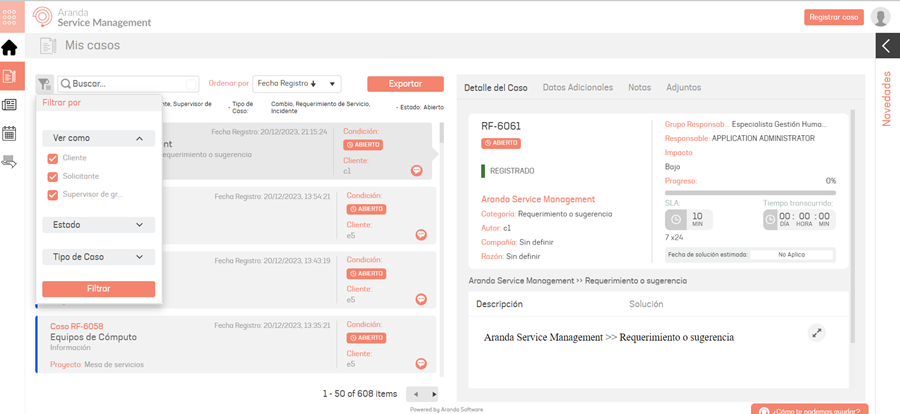This screenshot has height=414, width=900.
Task: Uncheck the Solicitante checkbox
Action: [x=53, y=177]
